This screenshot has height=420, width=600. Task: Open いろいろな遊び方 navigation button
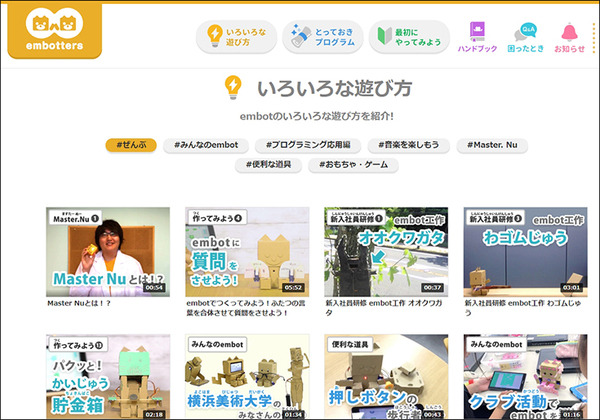pos(236,37)
